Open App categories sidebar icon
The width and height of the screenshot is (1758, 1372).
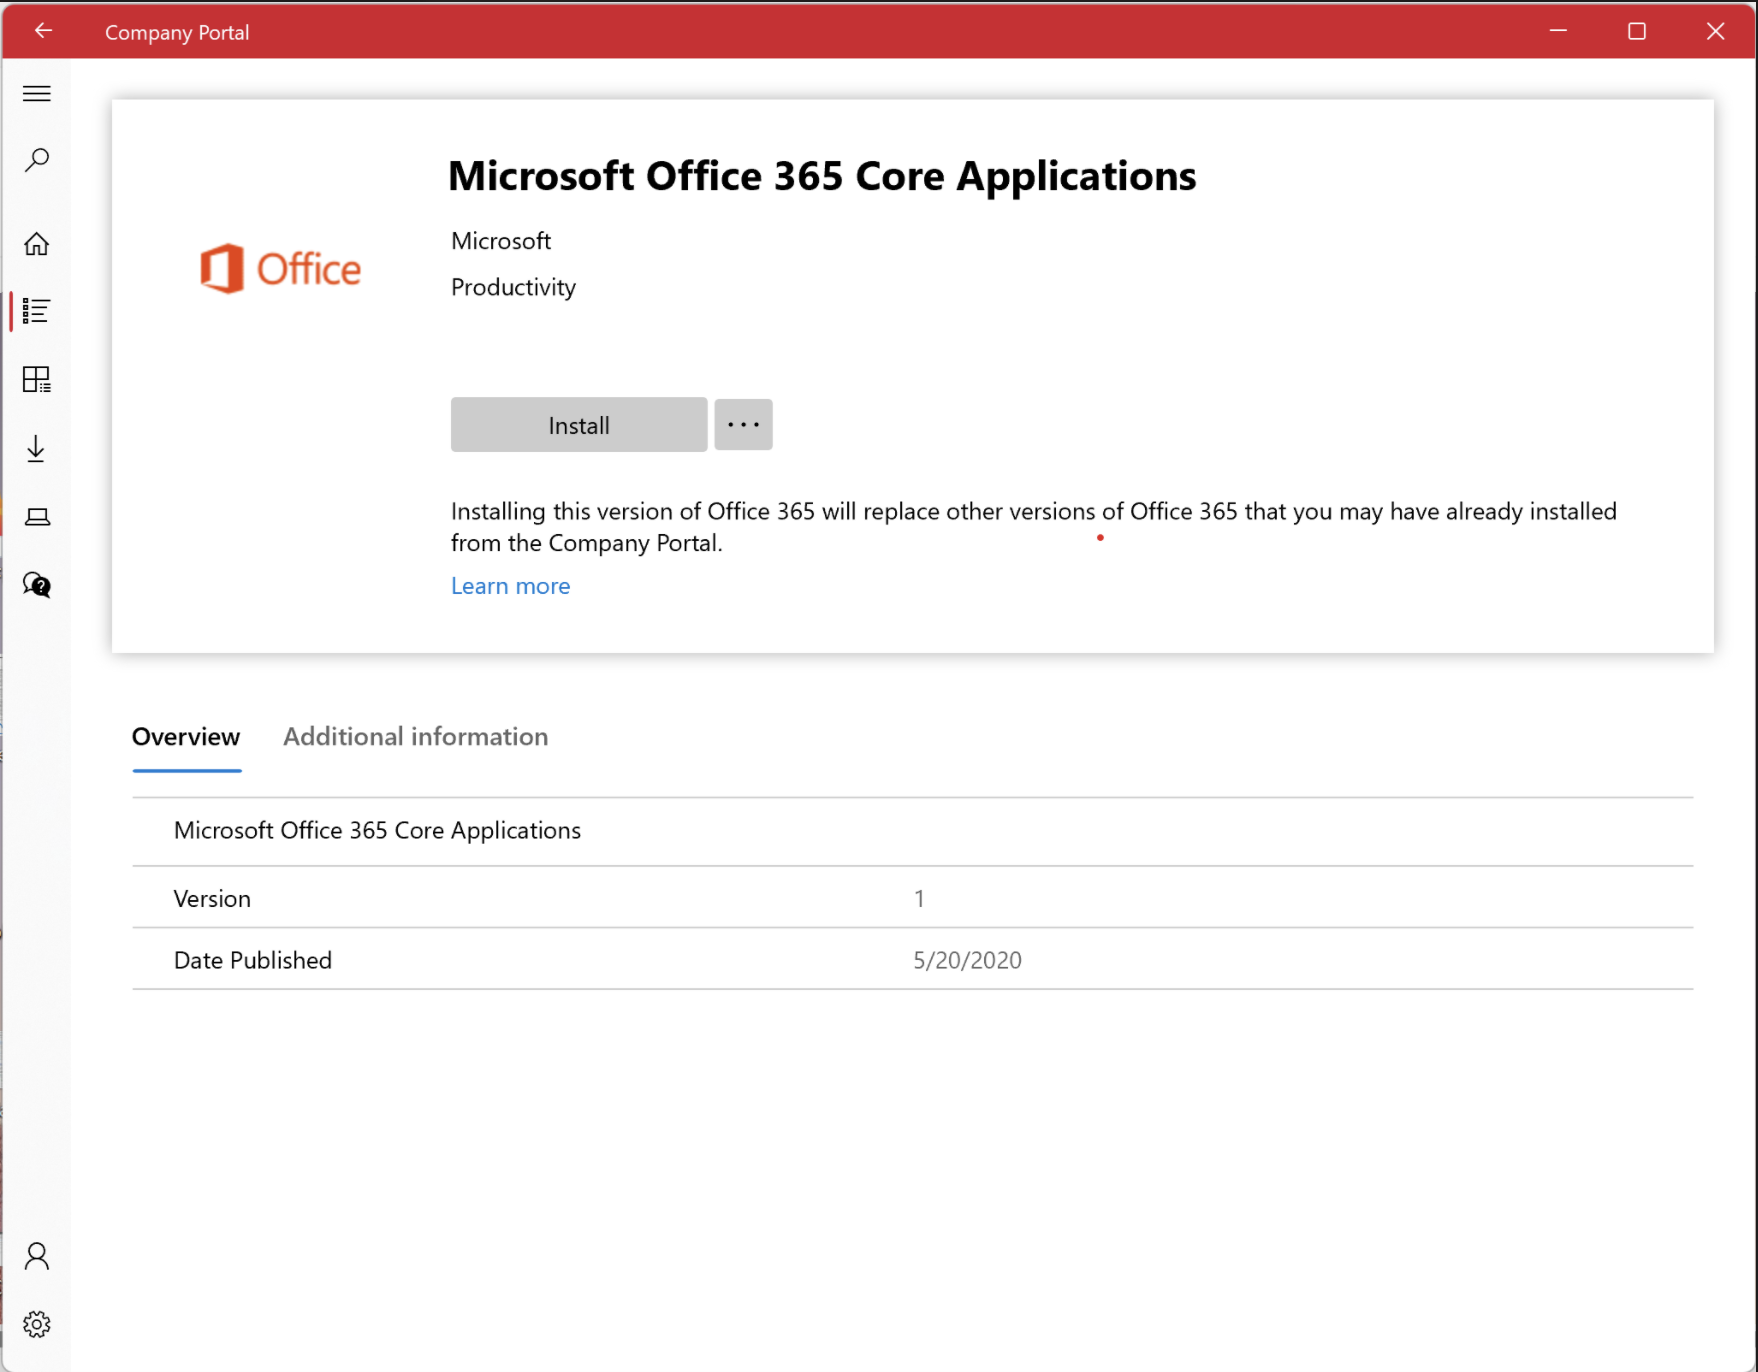pyautogui.click(x=37, y=379)
